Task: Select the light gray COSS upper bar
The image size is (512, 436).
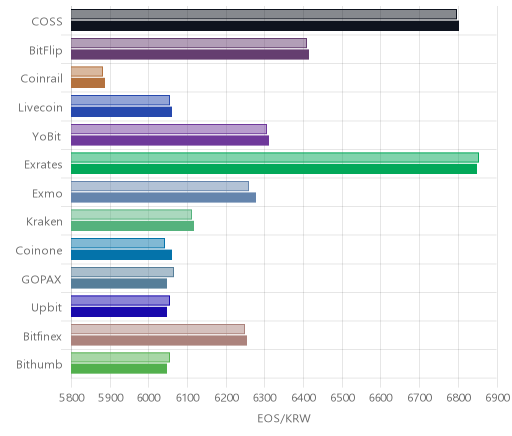Action: pyautogui.click(x=264, y=14)
